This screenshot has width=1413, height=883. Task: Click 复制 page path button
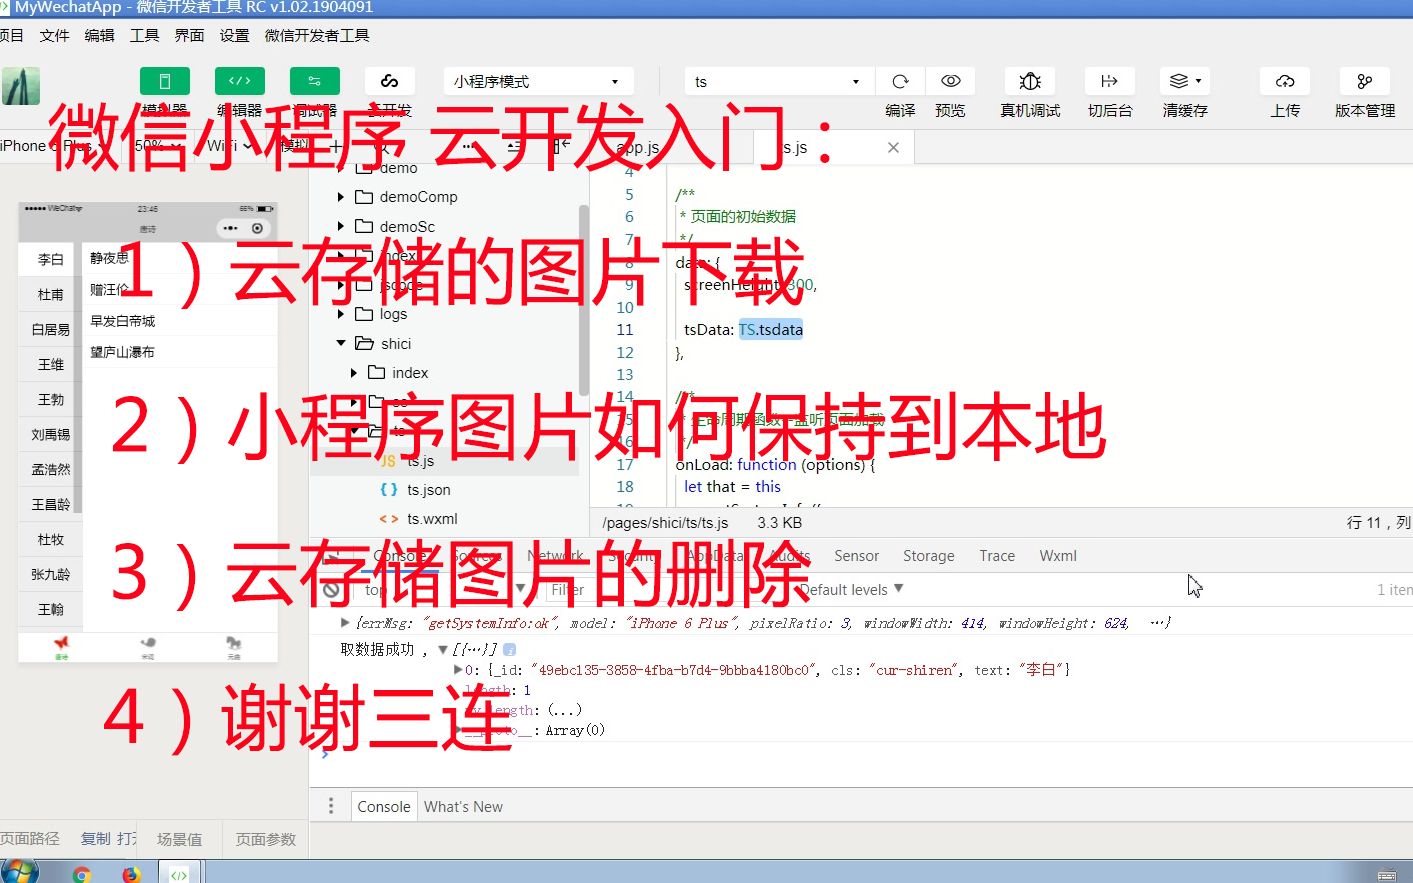pyautogui.click(x=96, y=839)
